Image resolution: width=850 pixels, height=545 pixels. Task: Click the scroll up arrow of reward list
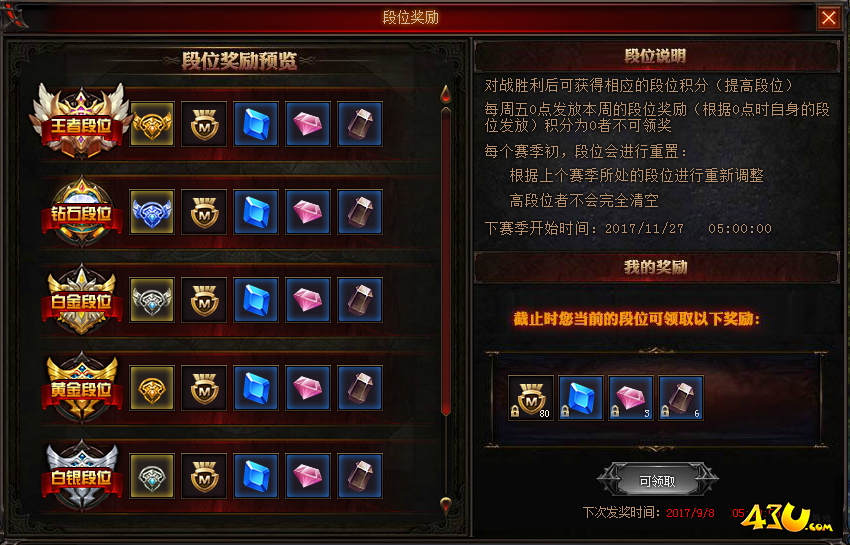[x=446, y=93]
